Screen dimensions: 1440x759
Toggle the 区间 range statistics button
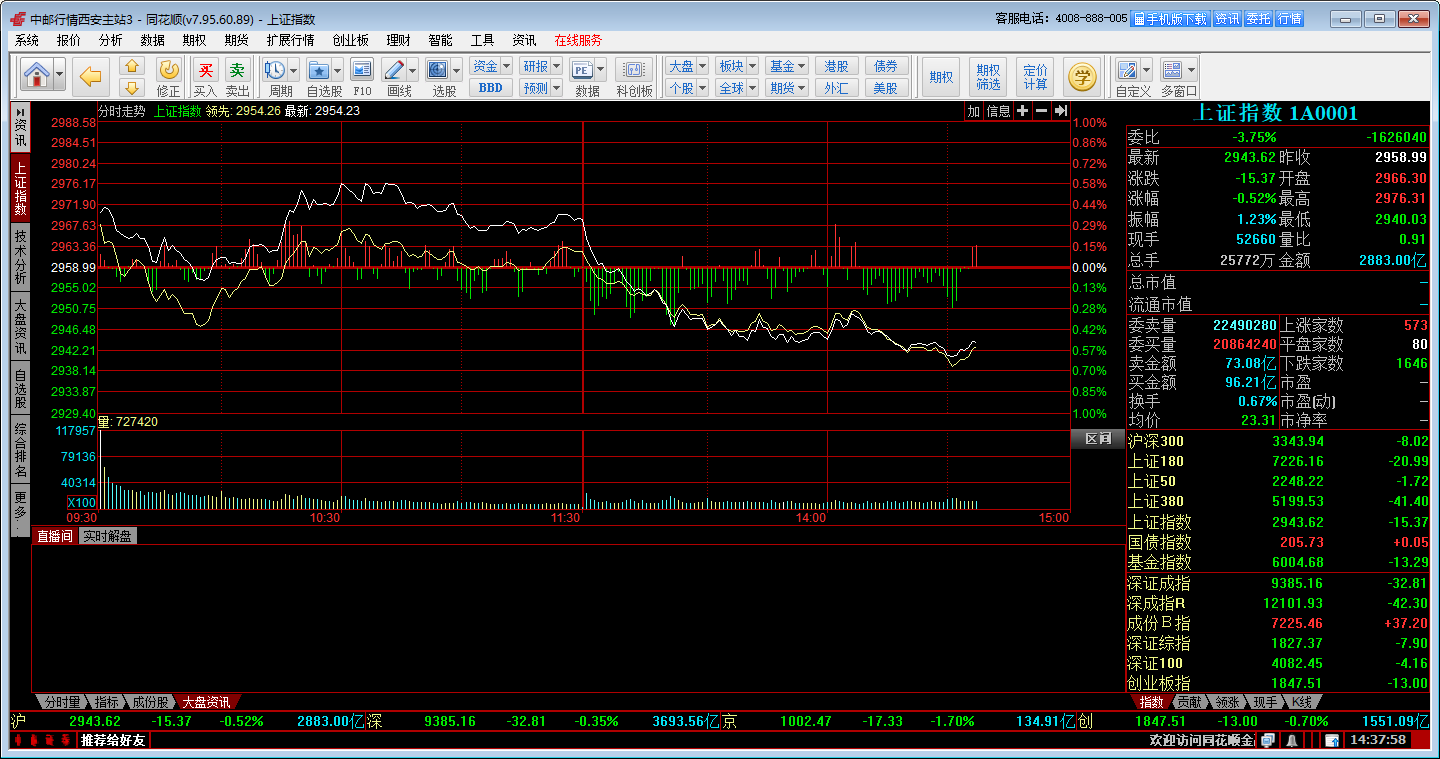(x=1097, y=438)
